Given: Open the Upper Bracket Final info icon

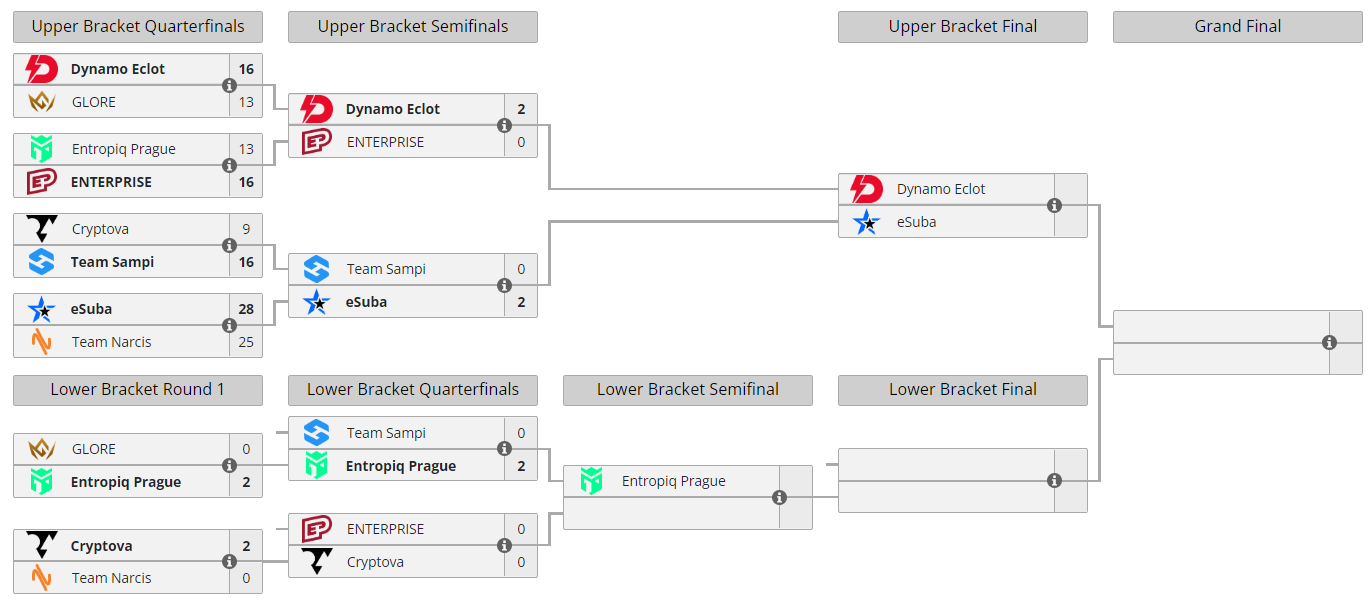Looking at the screenshot, I should tap(1054, 206).
